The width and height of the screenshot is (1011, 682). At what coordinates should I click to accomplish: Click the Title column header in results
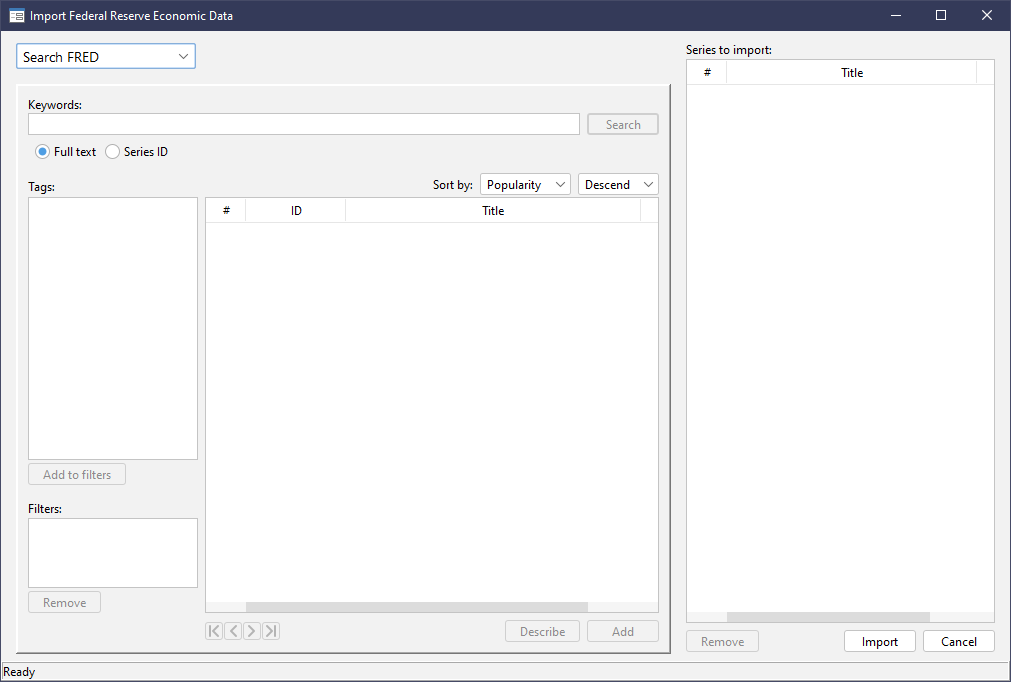493,211
